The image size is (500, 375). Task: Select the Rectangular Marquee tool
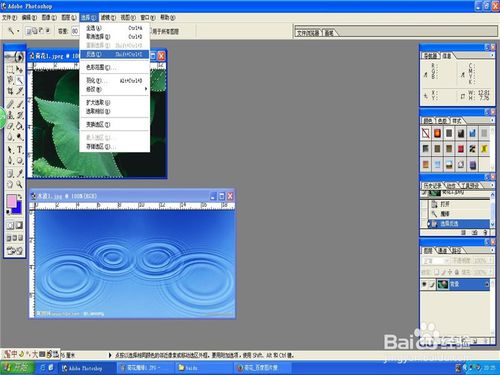tap(10, 69)
